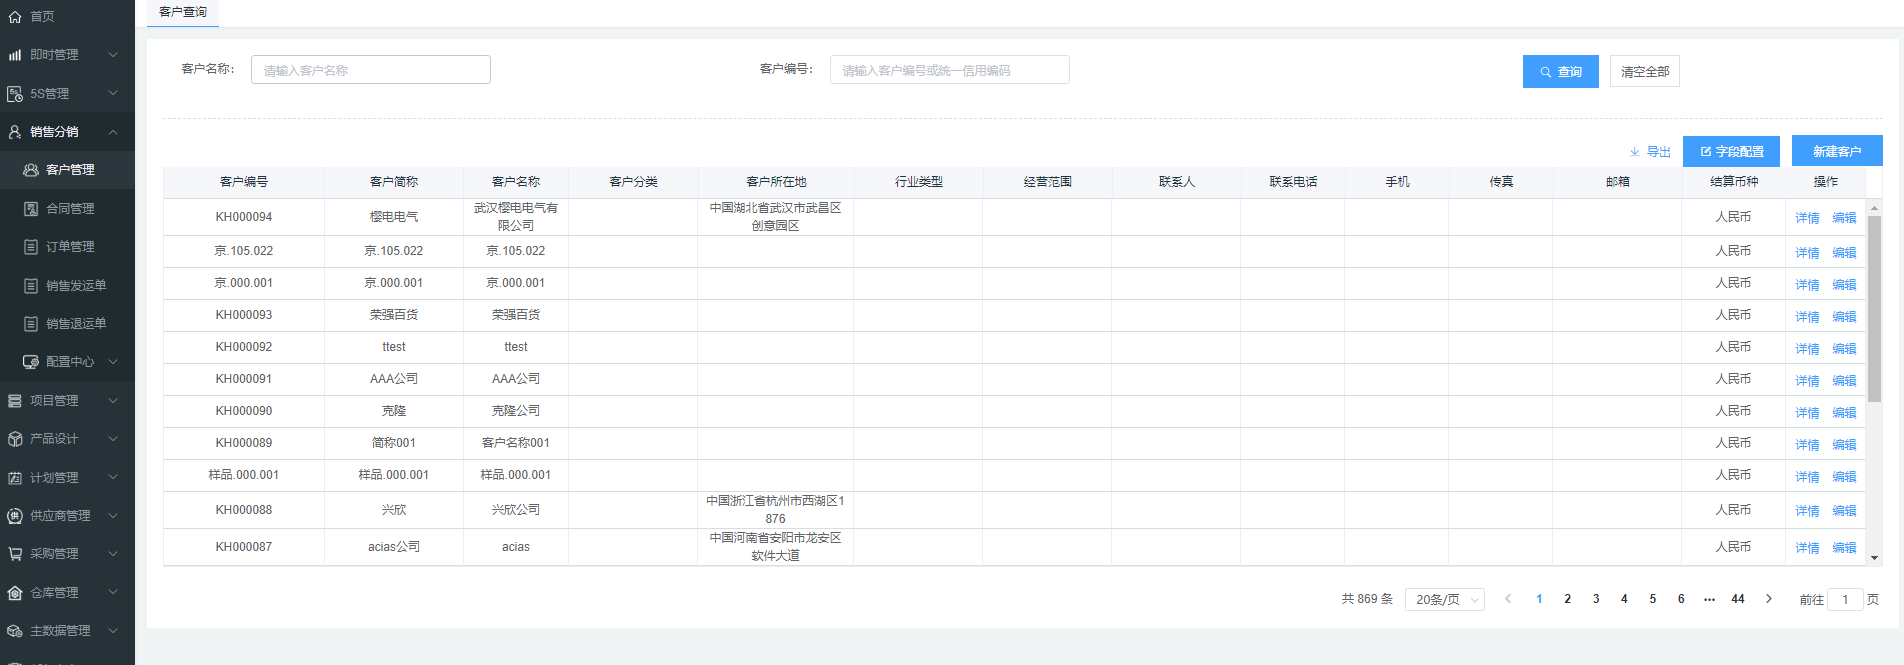The width and height of the screenshot is (1904, 665).
Task: Click the 合同管理 document icon
Action: [31, 209]
